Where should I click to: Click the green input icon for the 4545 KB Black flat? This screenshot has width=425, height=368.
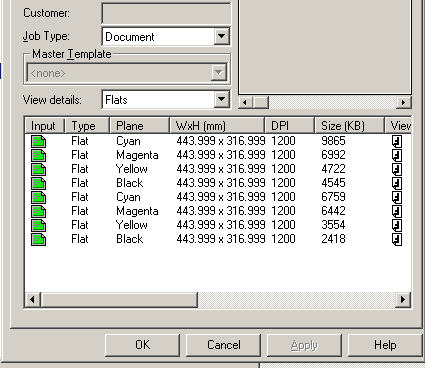tap(38, 183)
